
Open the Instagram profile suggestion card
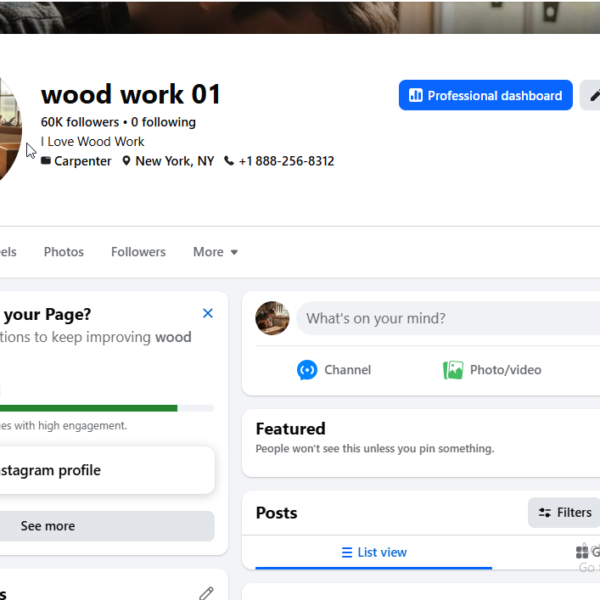point(107,470)
